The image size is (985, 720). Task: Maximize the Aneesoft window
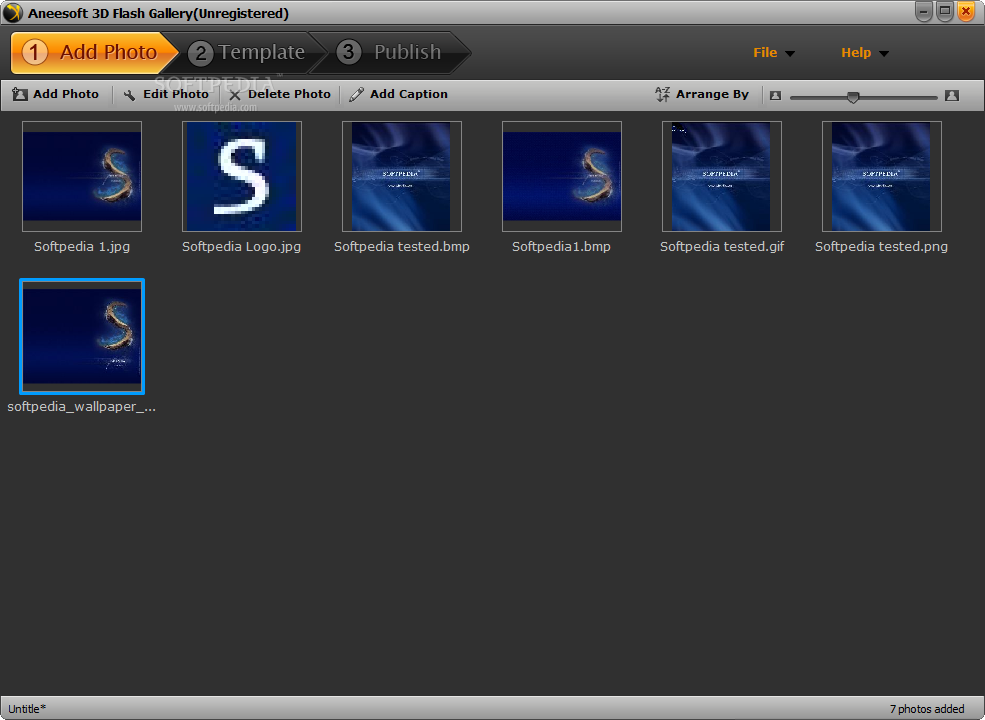pyautogui.click(x=944, y=11)
